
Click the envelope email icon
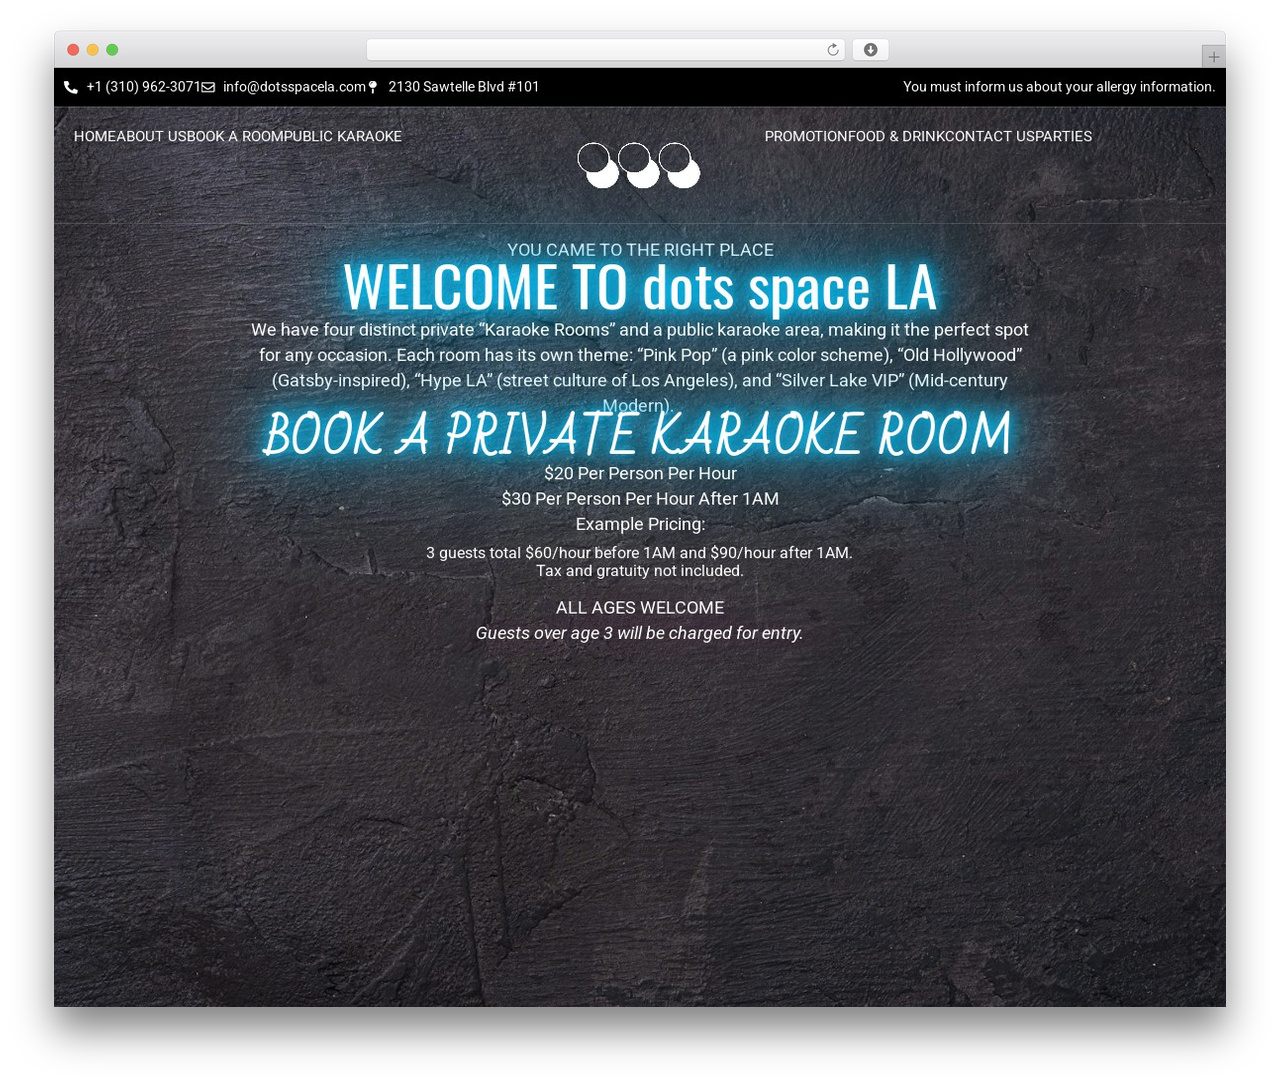pyautogui.click(x=208, y=87)
